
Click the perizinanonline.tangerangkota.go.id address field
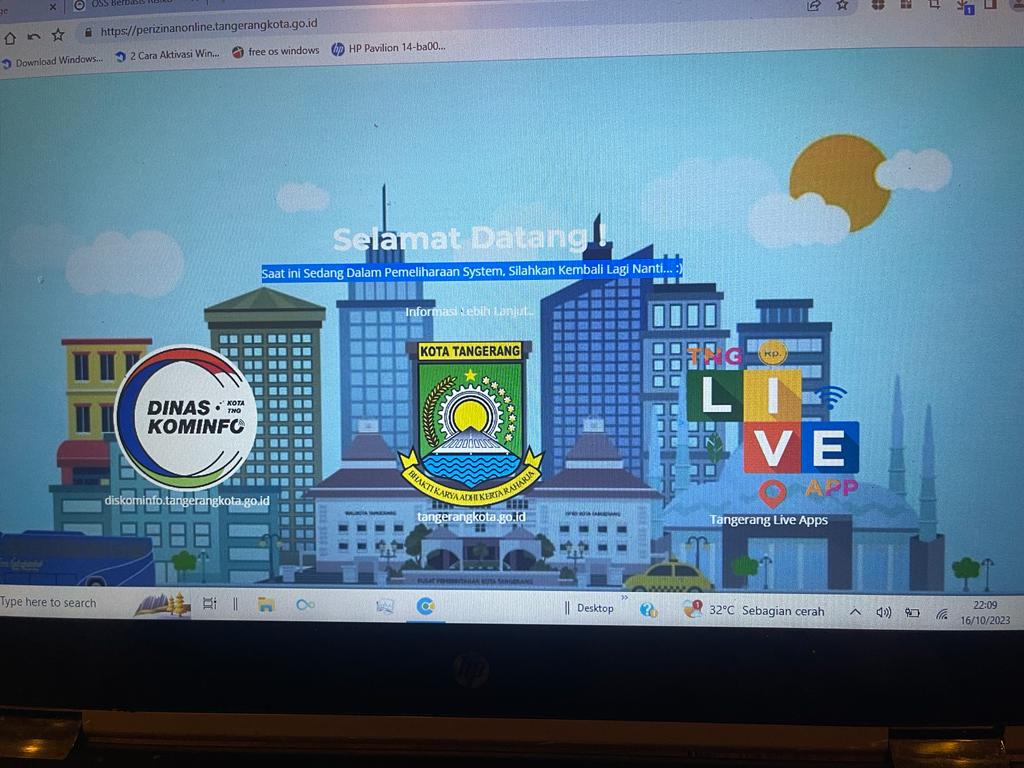[209, 27]
